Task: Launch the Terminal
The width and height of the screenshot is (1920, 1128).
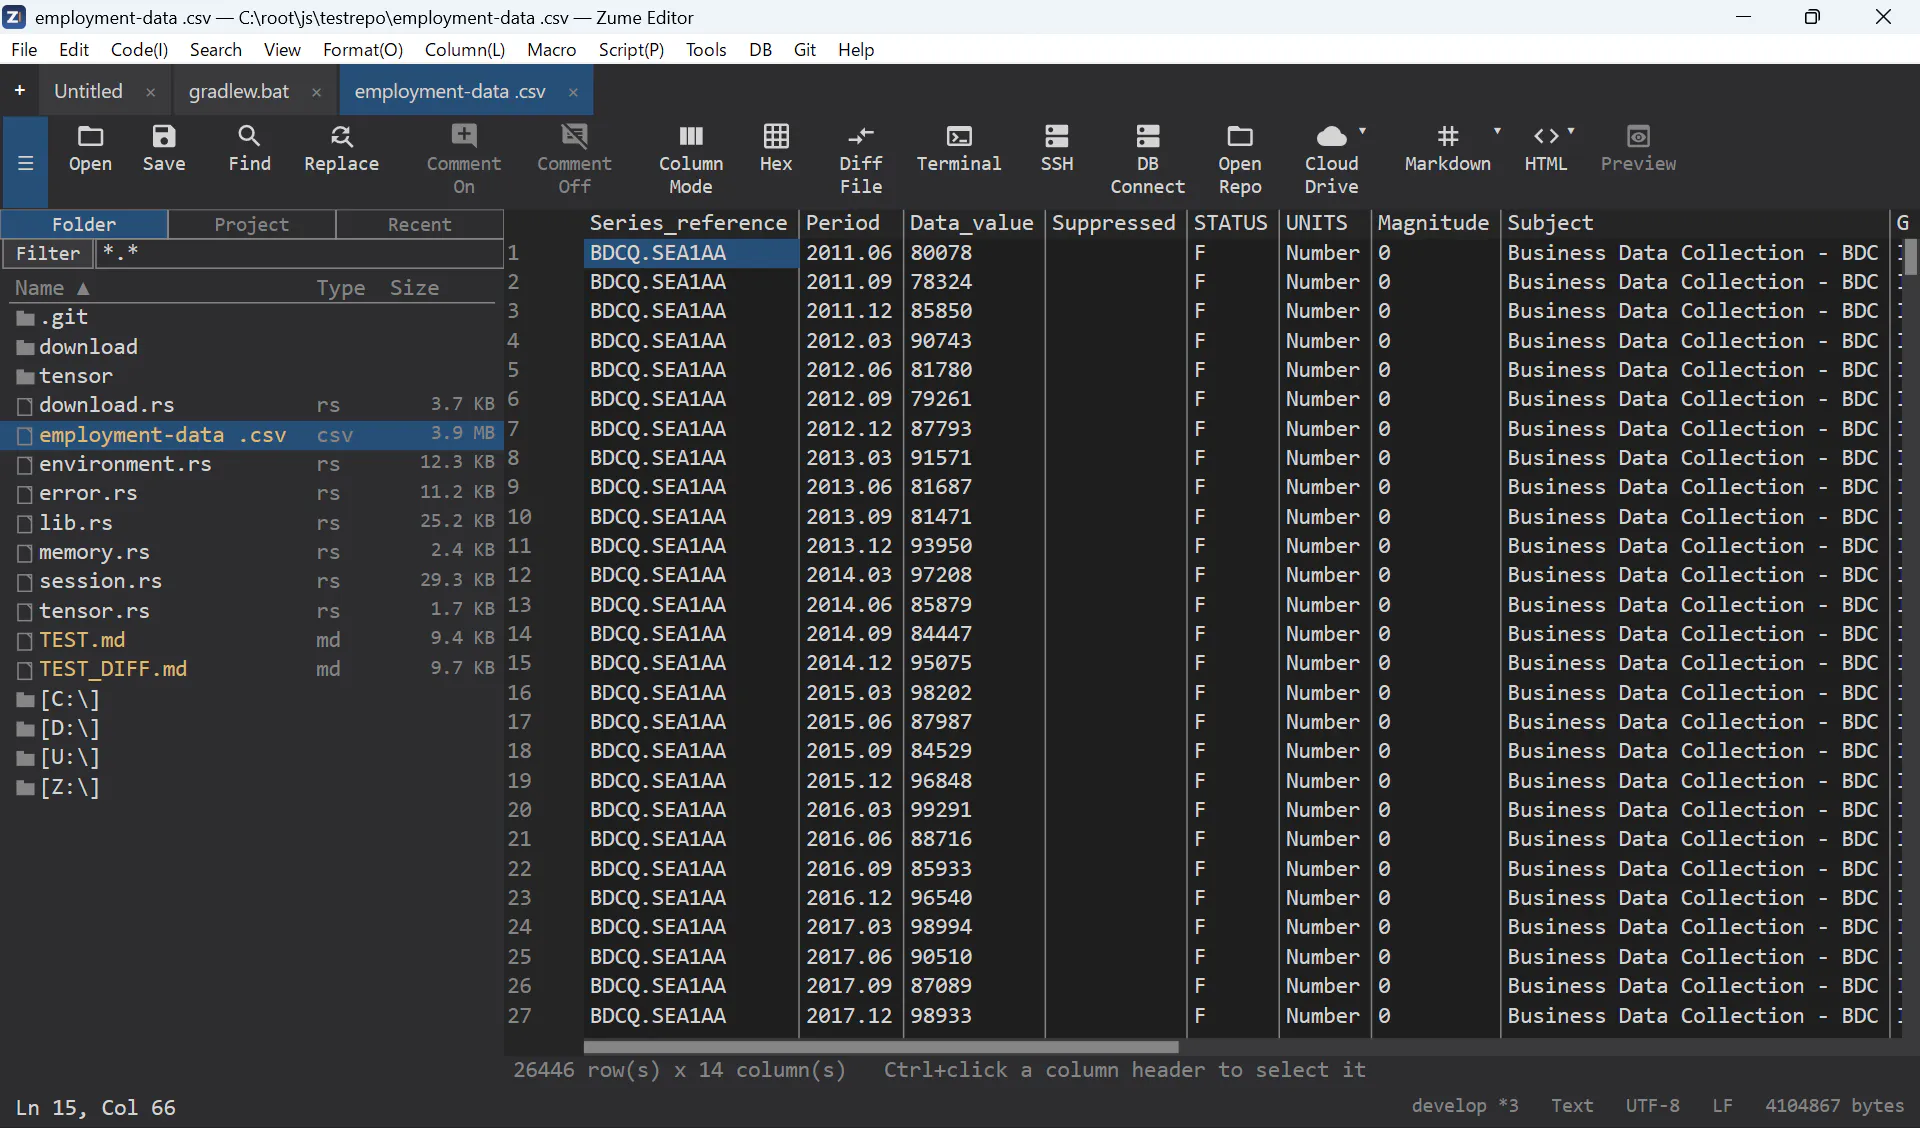Action: coord(958,148)
